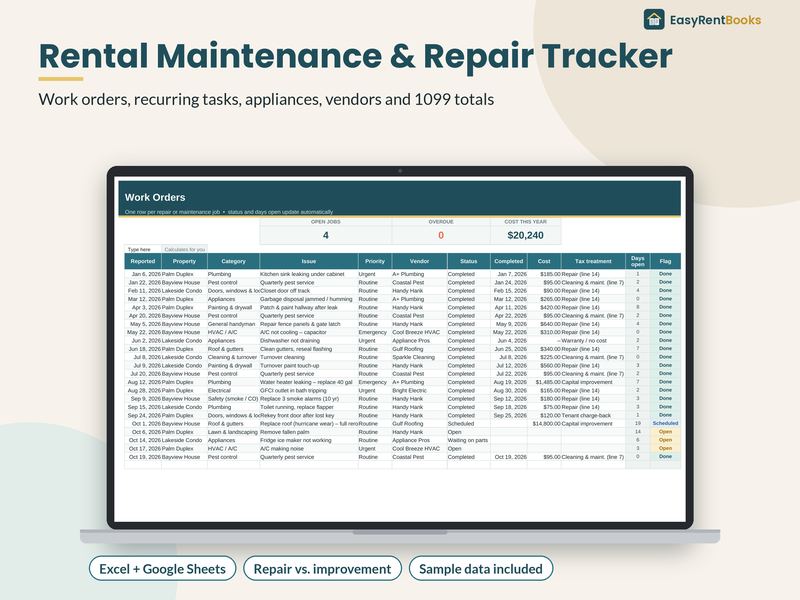Click the Replace roof (hurricane wear) cell
This screenshot has width=800, height=600.
309,424
